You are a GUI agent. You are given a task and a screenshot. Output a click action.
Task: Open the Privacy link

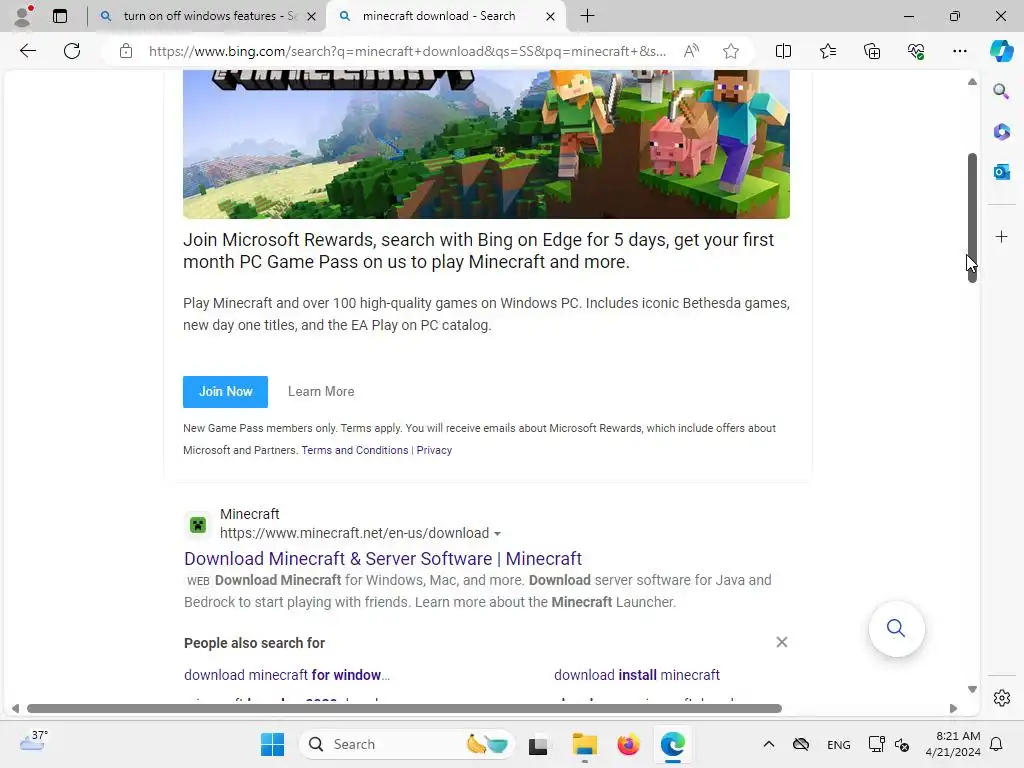[x=434, y=450]
